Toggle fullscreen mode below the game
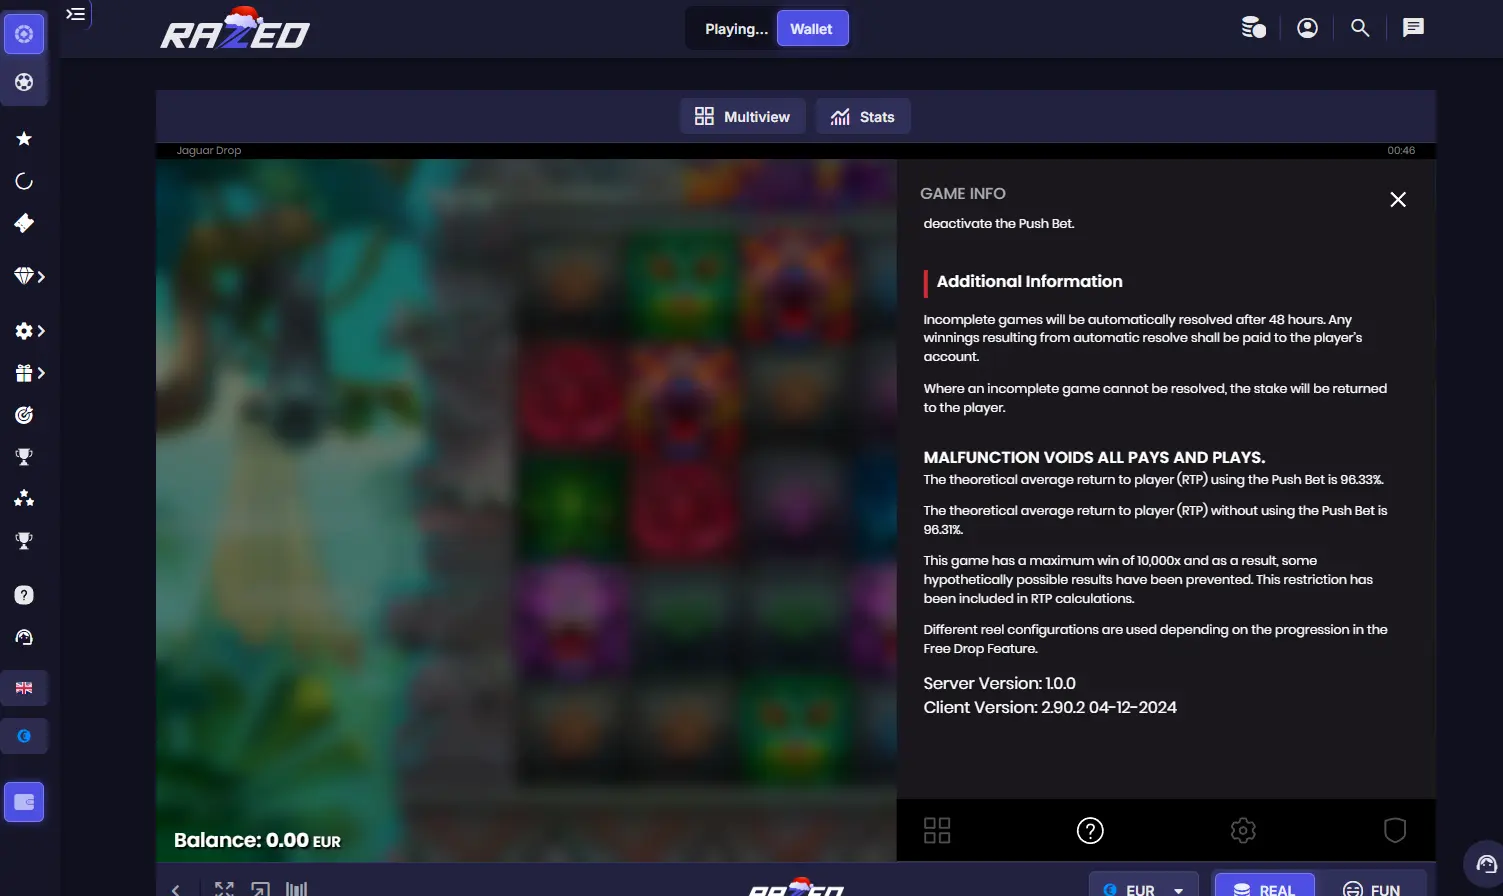Screen dimensions: 1503x896 click(224, 889)
